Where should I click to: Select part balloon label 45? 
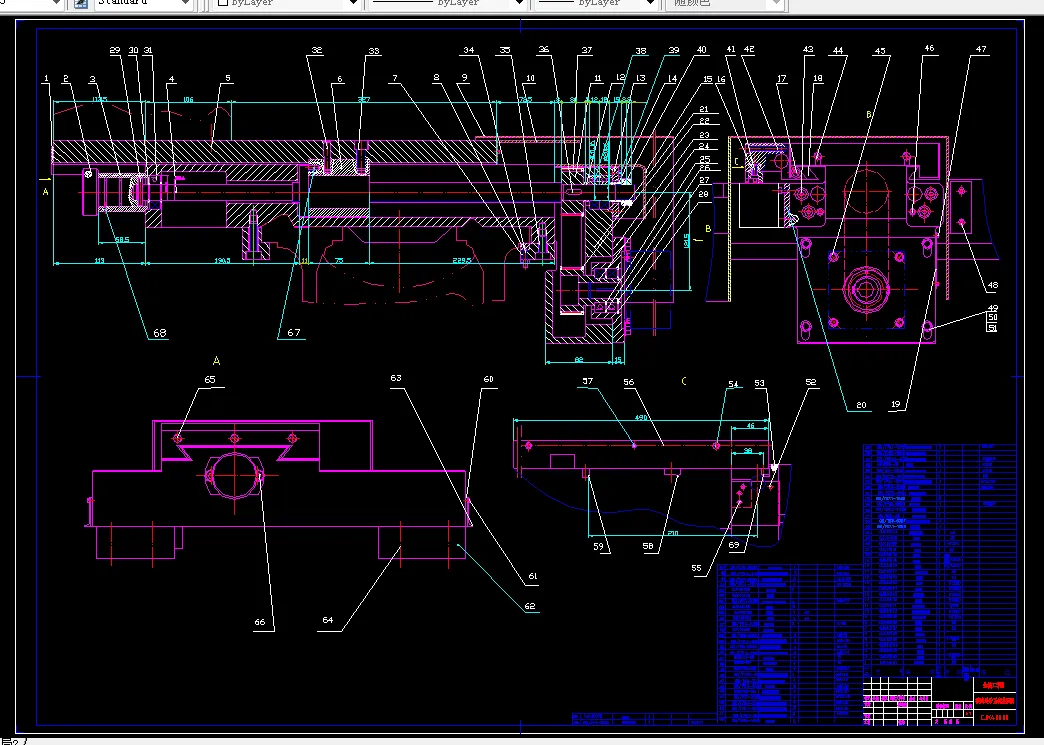[880, 51]
